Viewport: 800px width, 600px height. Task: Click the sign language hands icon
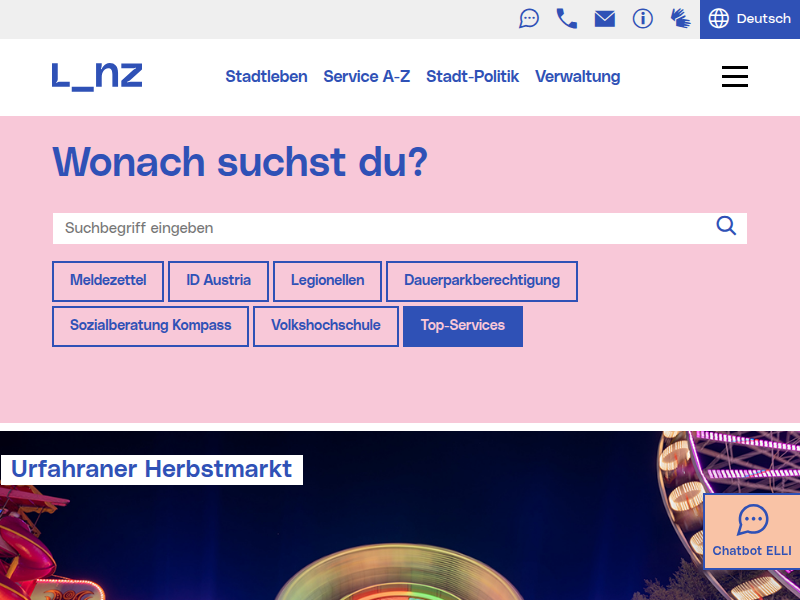[680, 19]
